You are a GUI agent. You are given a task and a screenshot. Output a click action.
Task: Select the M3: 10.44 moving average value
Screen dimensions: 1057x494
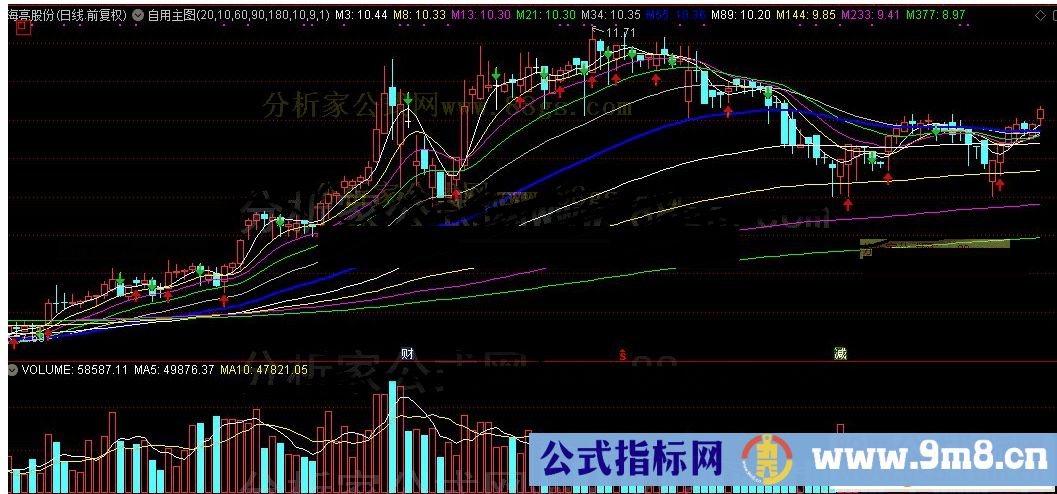[361, 15]
